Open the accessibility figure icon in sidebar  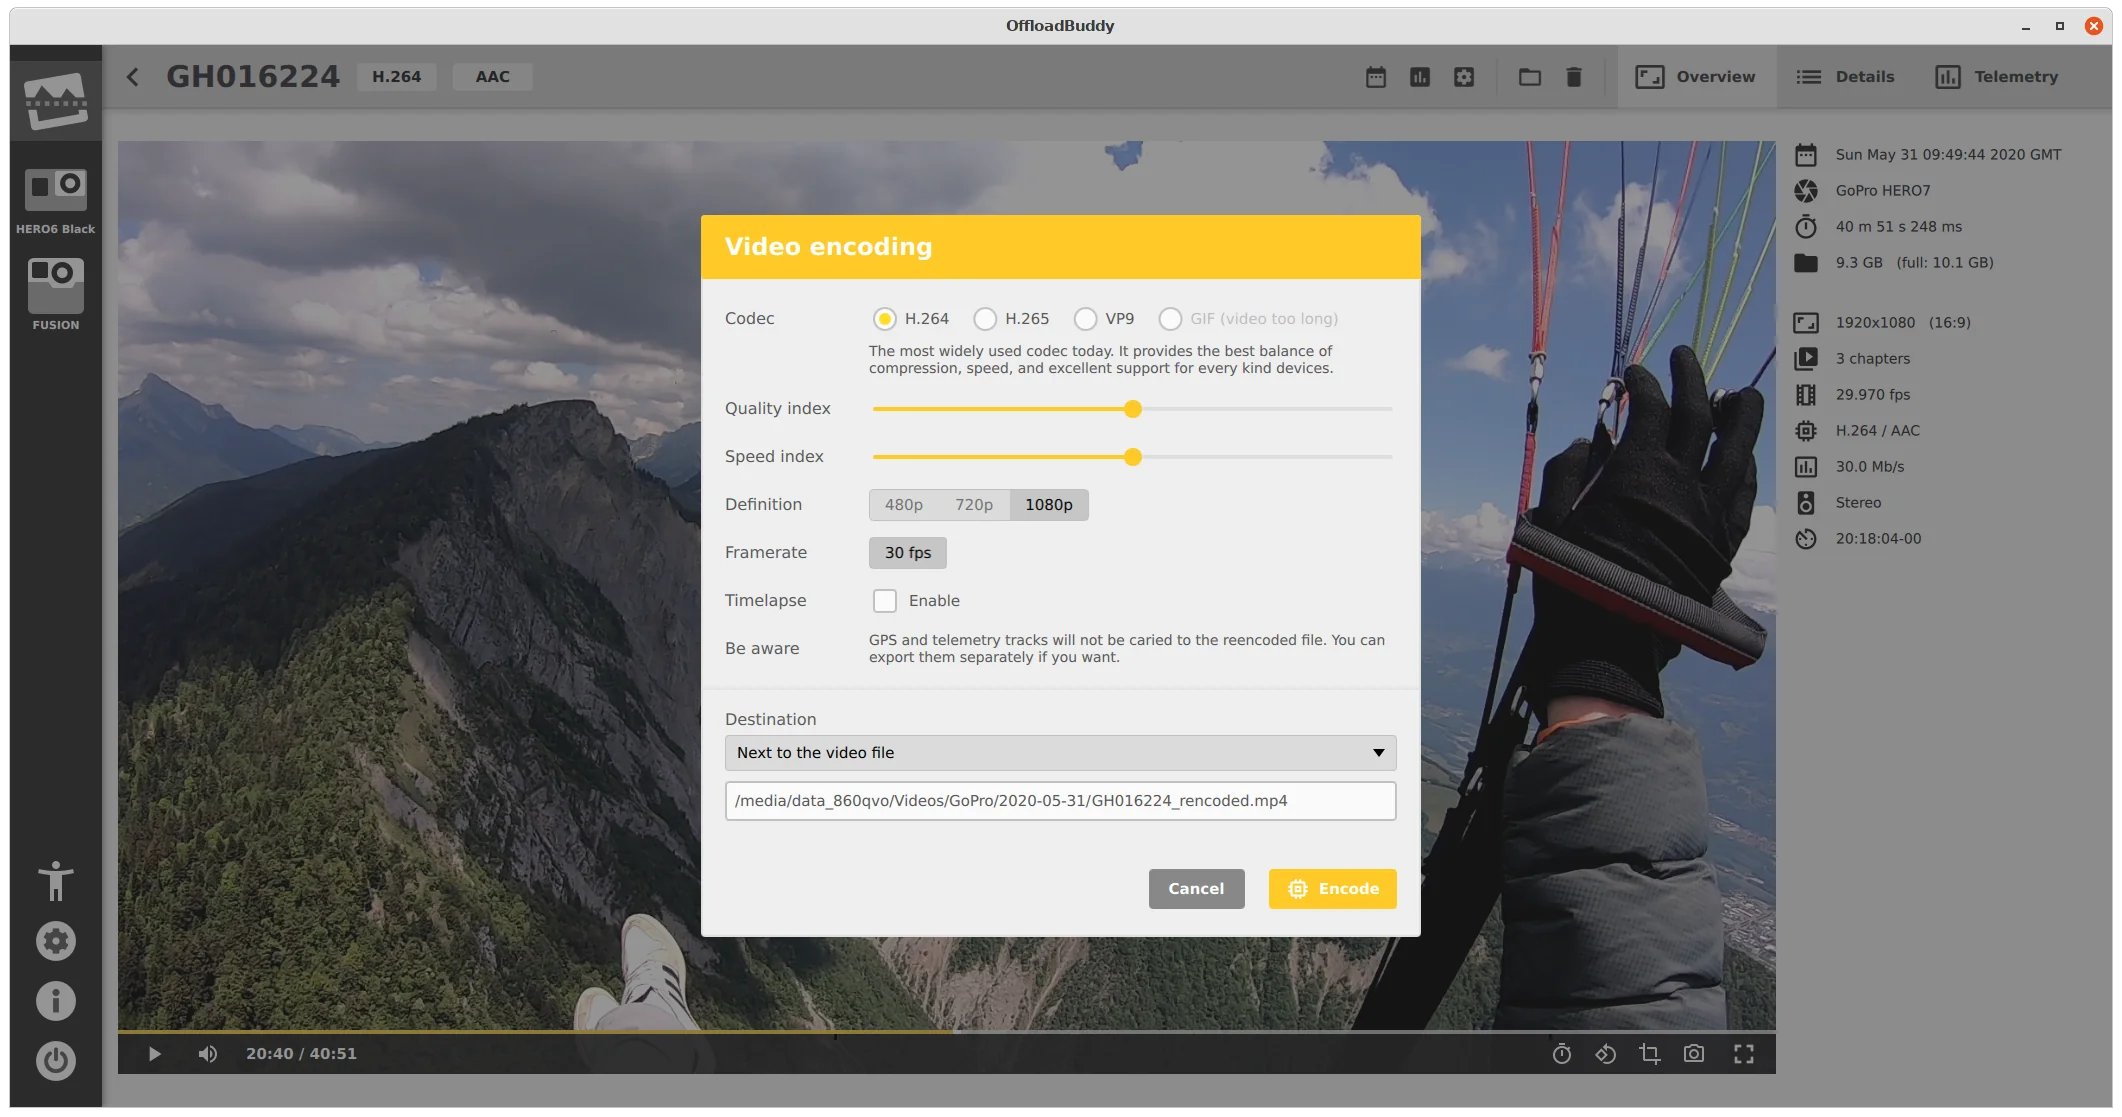coord(56,881)
